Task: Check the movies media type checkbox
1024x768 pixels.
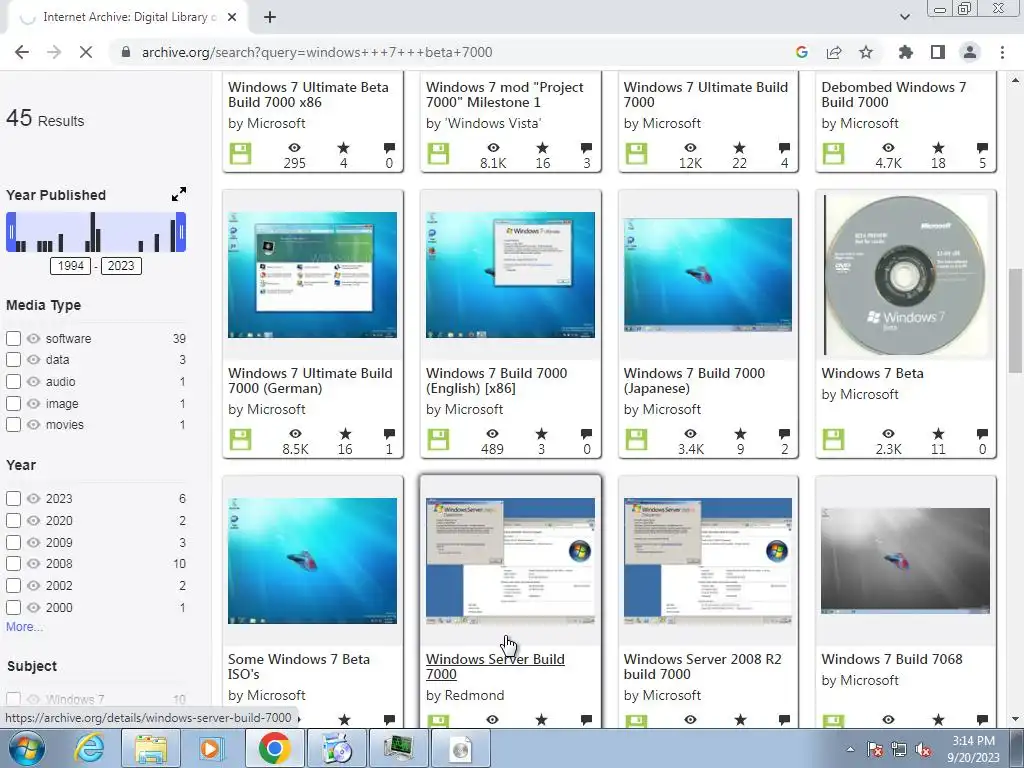Action: pos(13,424)
